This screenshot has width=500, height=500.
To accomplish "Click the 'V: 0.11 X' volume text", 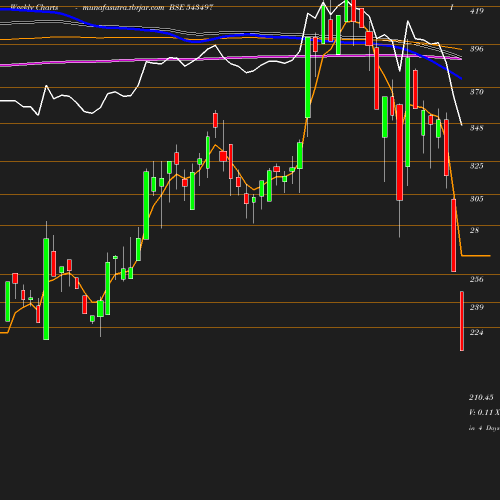I will 484,413.
